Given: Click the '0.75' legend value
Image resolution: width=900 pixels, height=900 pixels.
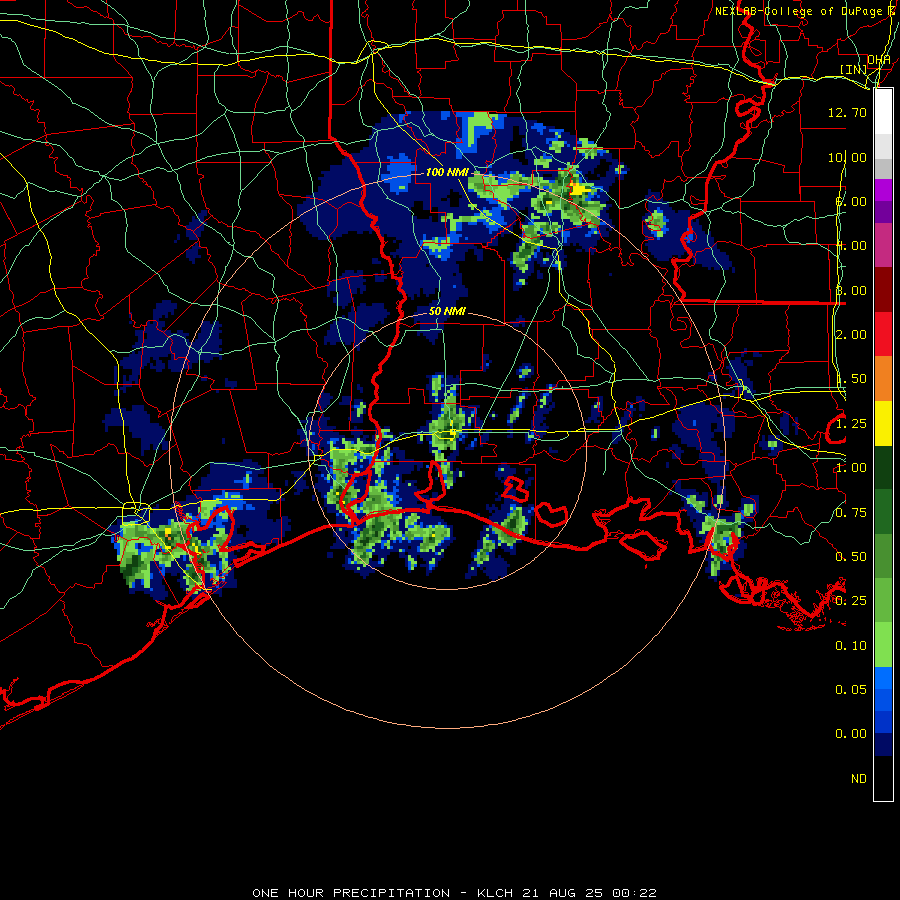Looking at the screenshot, I should click(x=851, y=513).
